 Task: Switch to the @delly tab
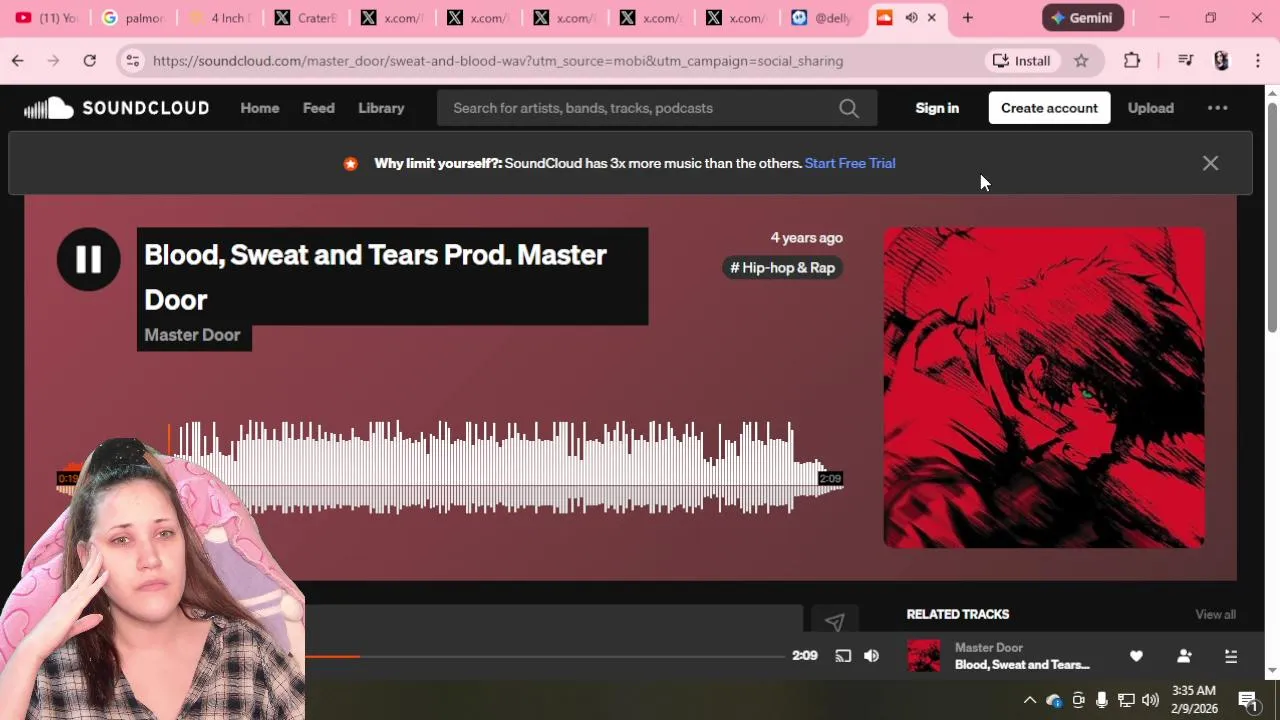tap(823, 18)
